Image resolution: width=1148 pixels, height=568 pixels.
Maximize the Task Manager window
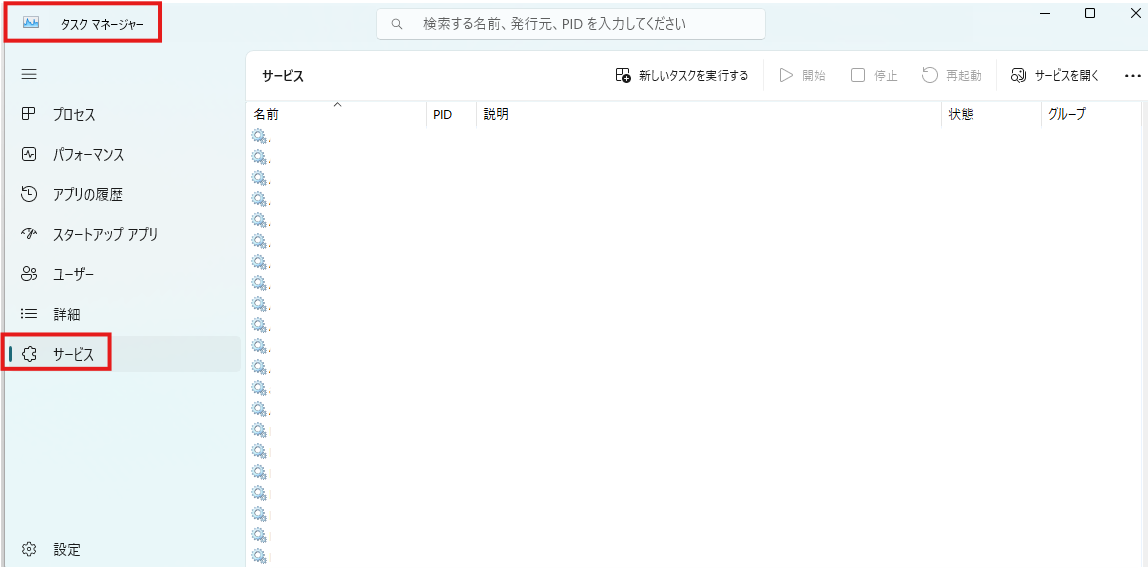click(1090, 13)
